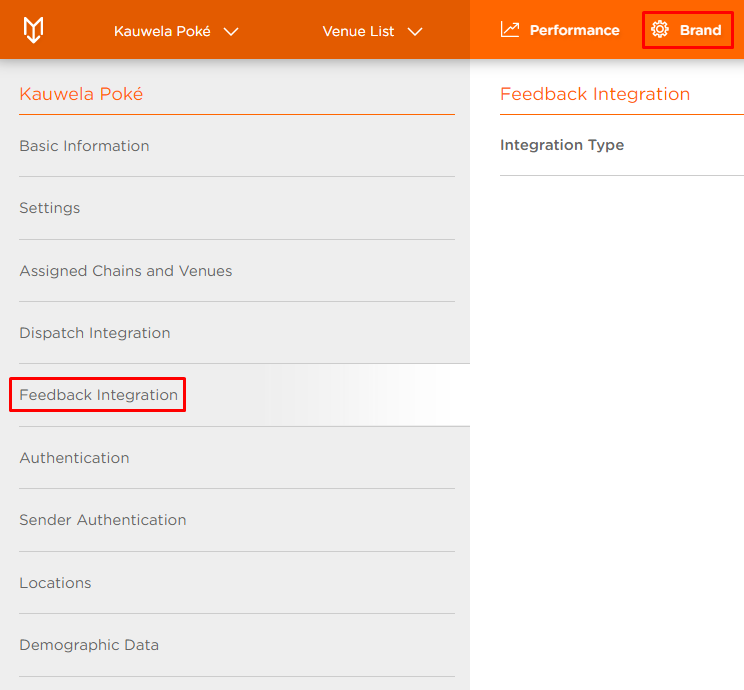The height and width of the screenshot is (690, 744).
Task: Click the Performance chart icon
Action: tap(510, 30)
